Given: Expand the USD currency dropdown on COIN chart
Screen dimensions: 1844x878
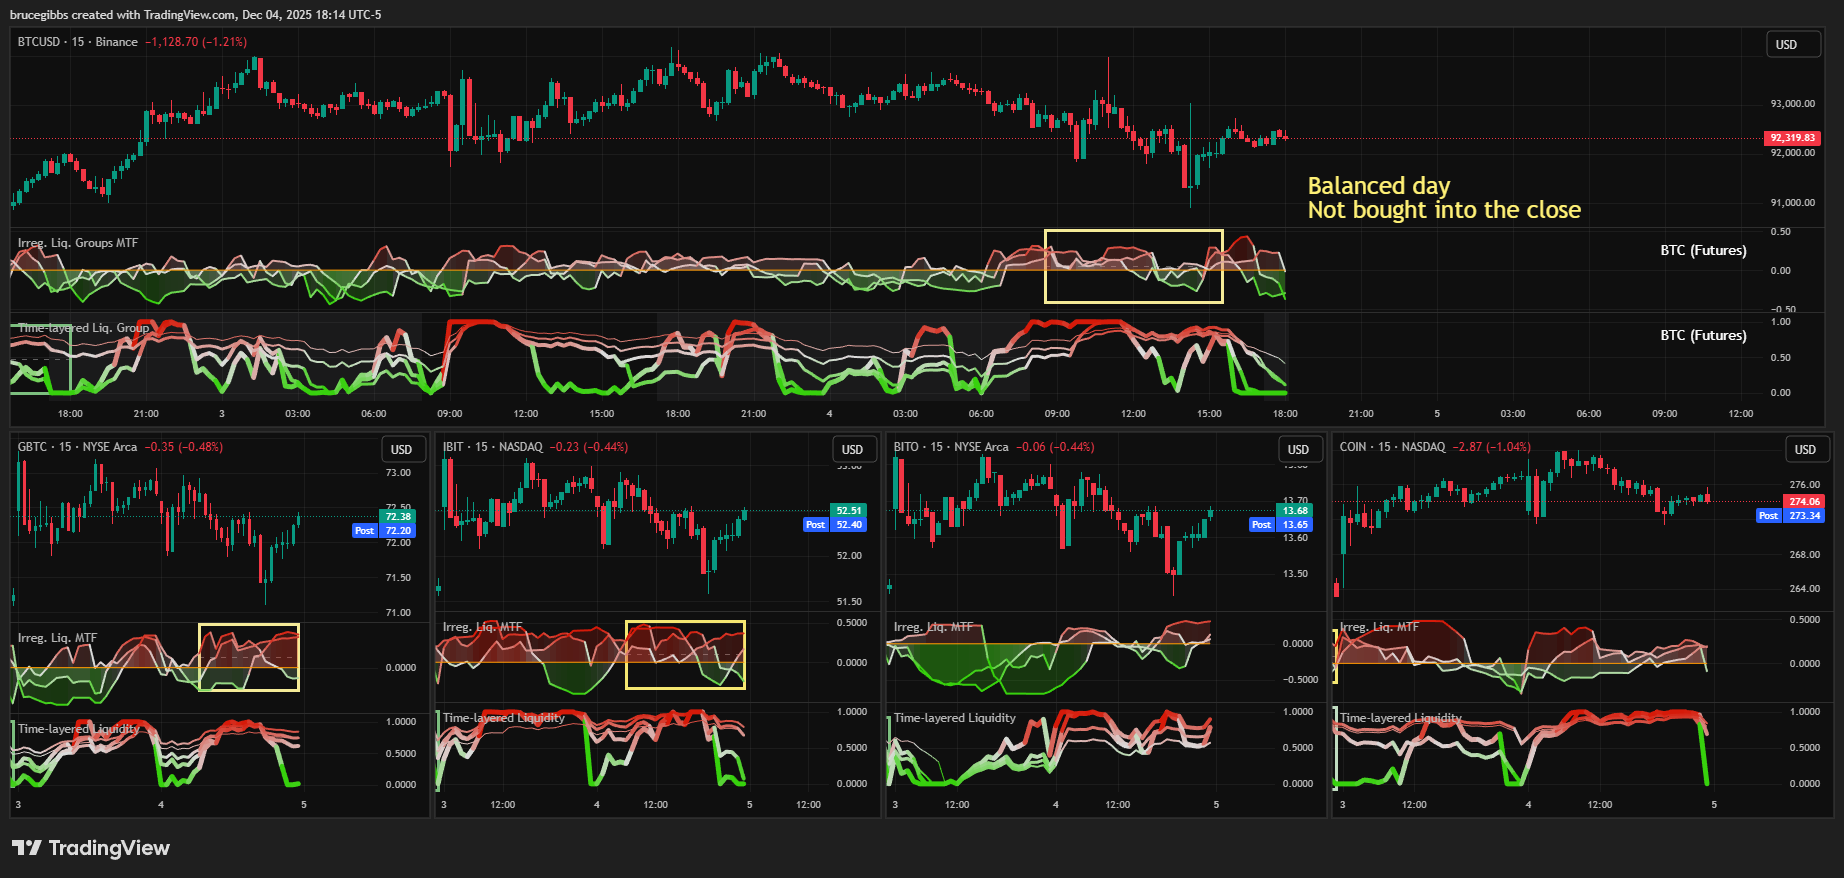Looking at the screenshot, I should 1804,450.
